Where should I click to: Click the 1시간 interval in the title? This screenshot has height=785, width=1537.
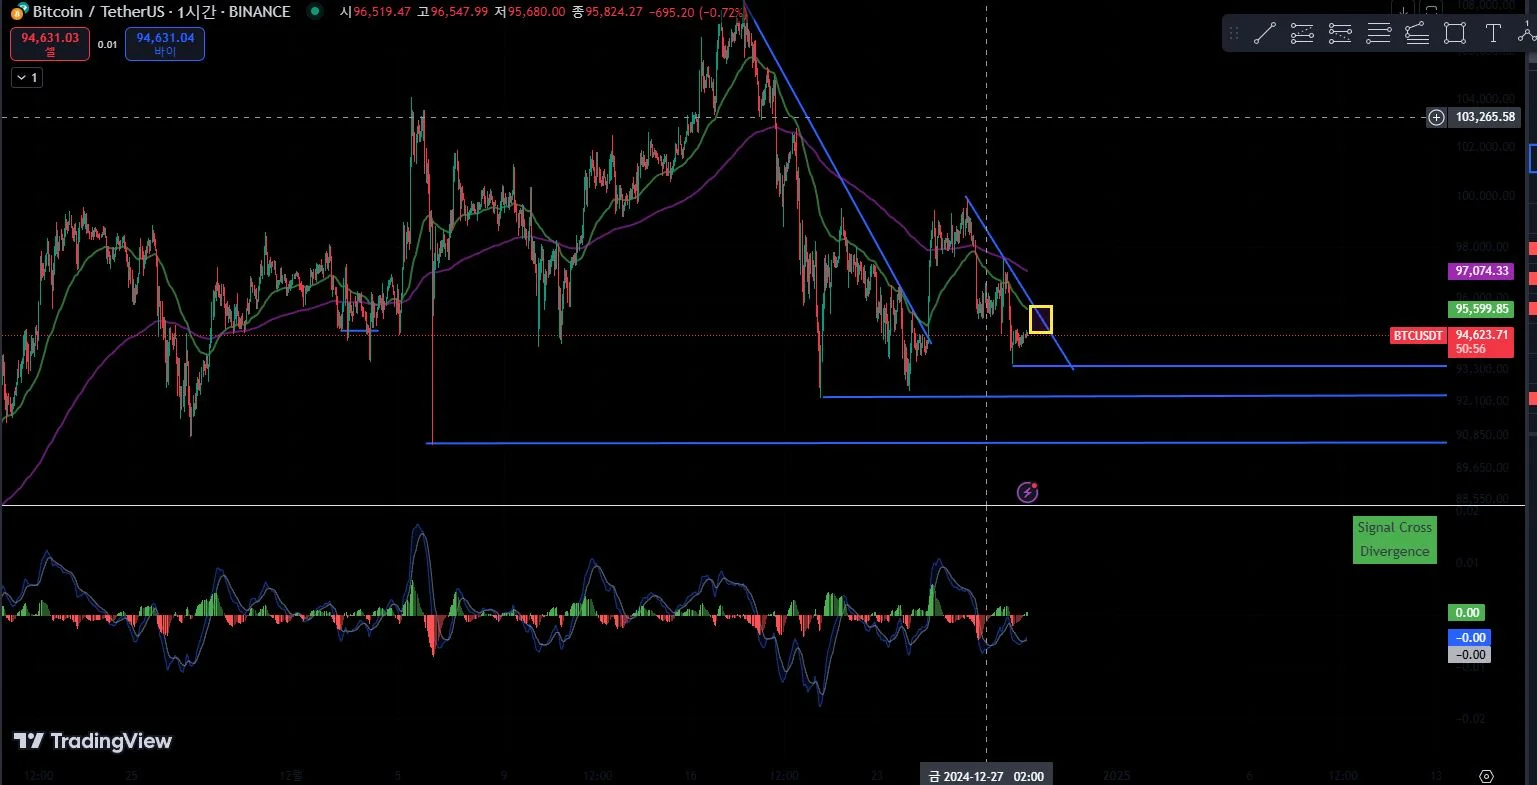point(199,12)
